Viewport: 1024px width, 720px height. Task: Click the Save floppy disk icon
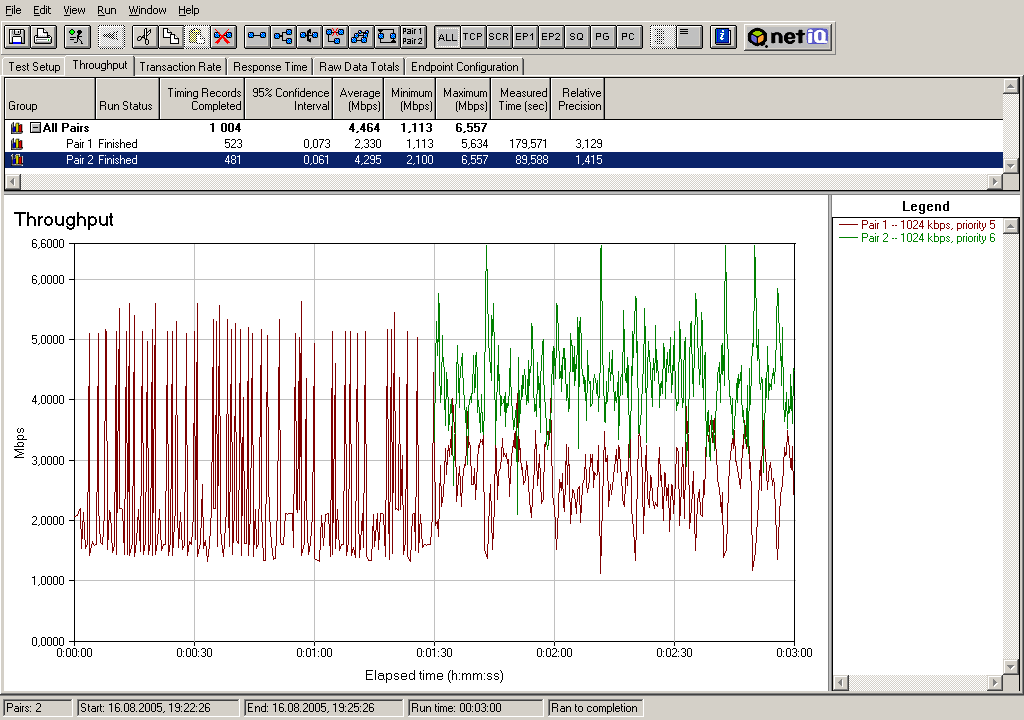tap(16, 37)
